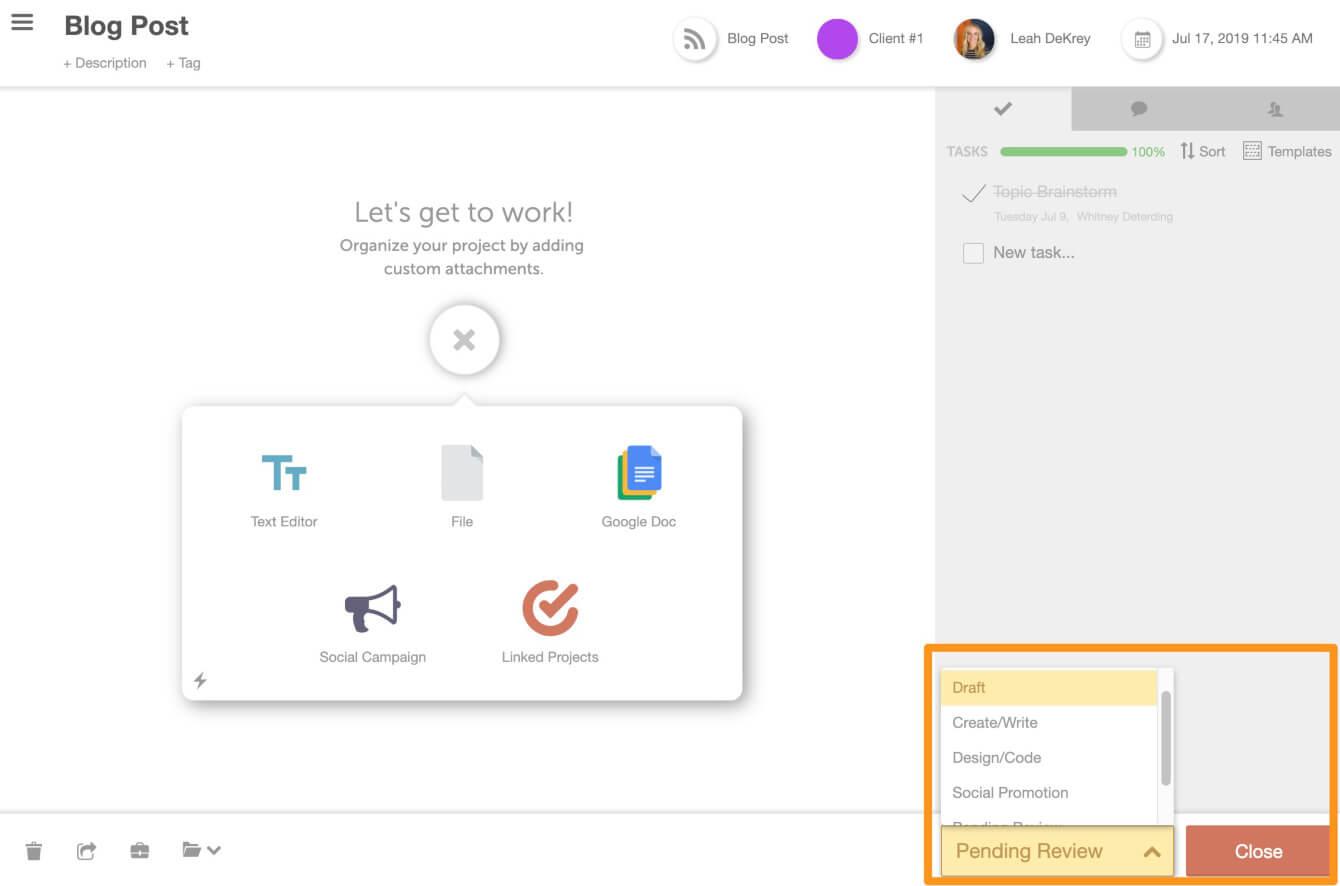The height and width of the screenshot is (886, 1340).
Task: Click the status list scrollbar
Action: point(1165,737)
